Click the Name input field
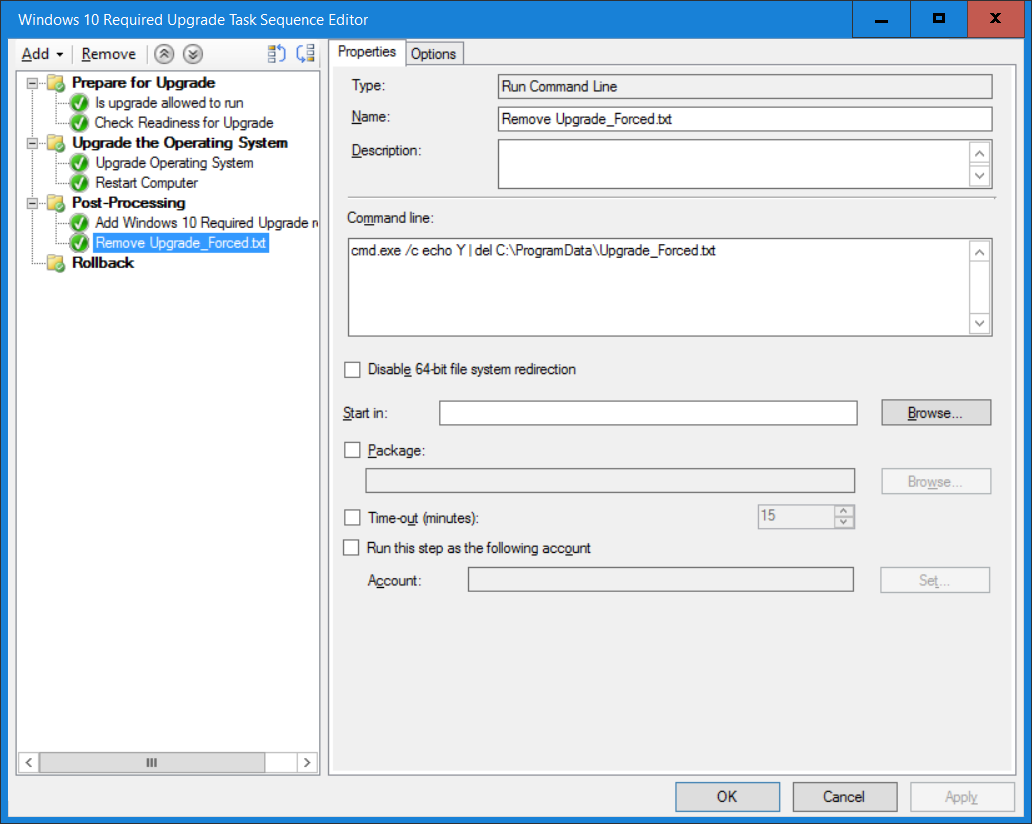This screenshot has height=824, width=1032. pyautogui.click(x=745, y=119)
